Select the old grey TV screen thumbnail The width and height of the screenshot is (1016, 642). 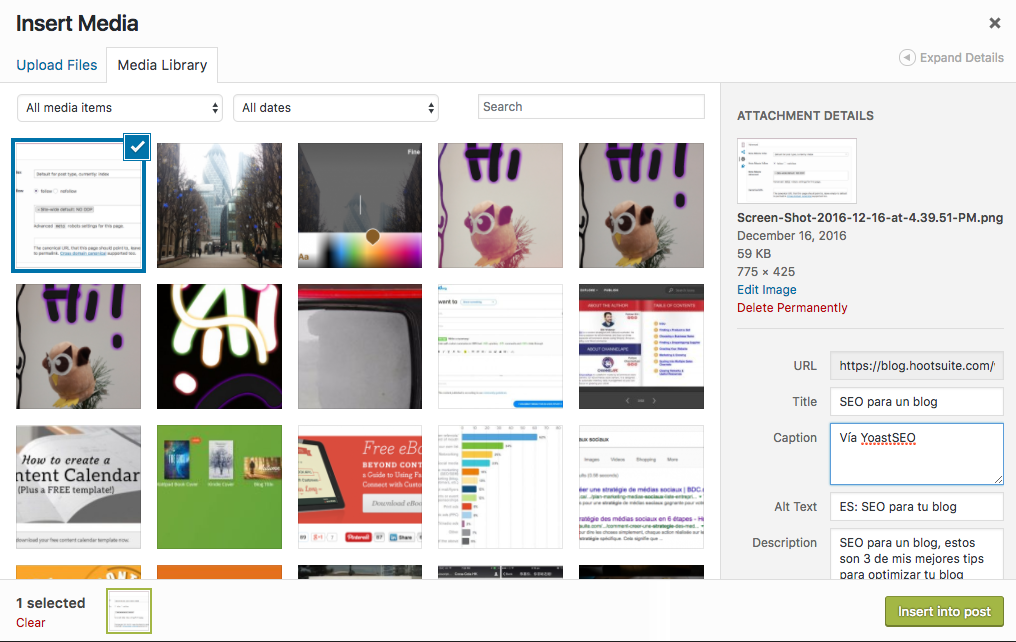360,346
